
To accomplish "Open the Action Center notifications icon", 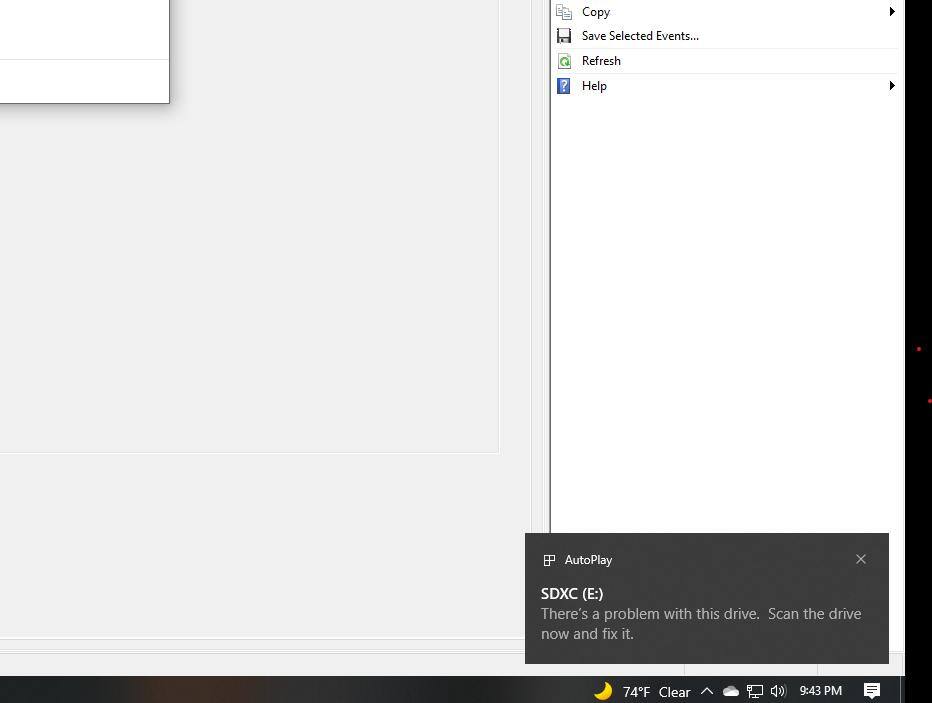I will pyautogui.click(x=872, y=691).
